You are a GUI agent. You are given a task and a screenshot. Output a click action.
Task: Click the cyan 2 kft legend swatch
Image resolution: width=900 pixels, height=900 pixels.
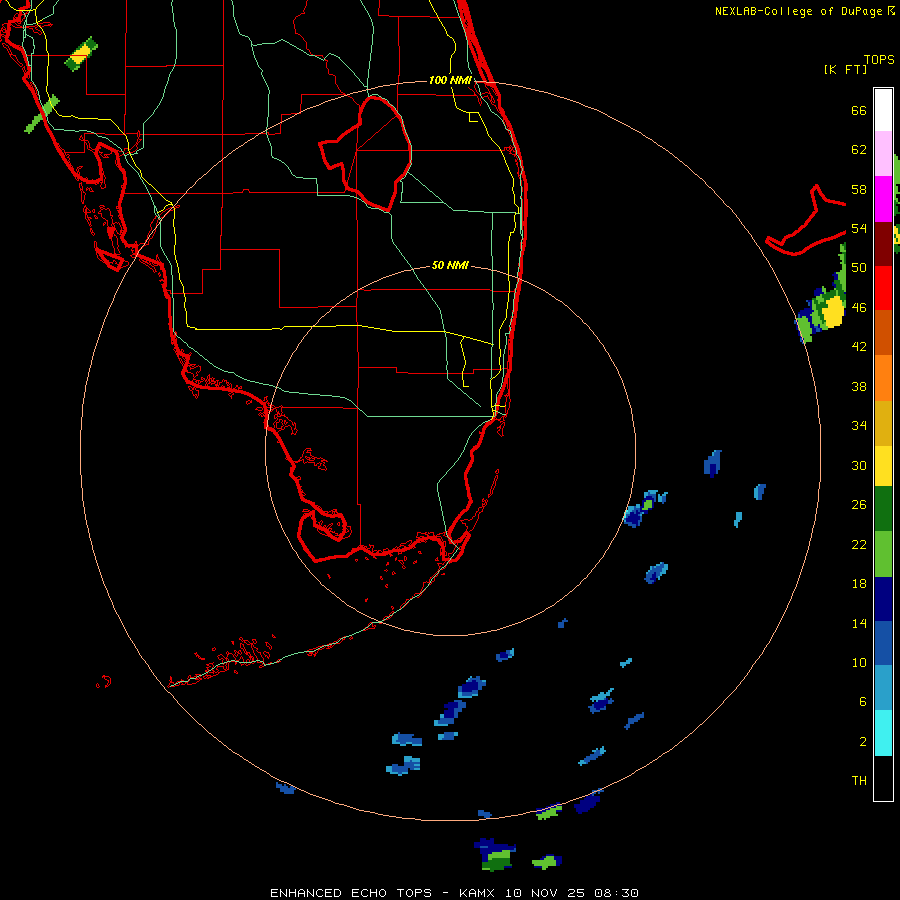[883, 733]
